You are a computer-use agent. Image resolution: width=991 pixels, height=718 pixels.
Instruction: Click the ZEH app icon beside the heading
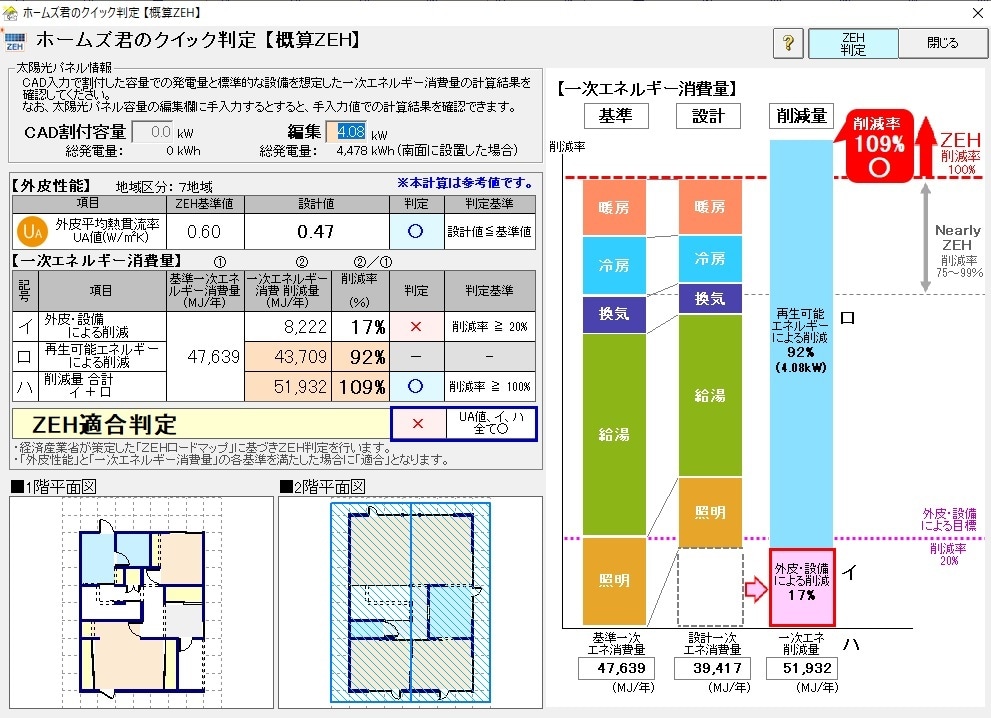(x=15, y=41)
